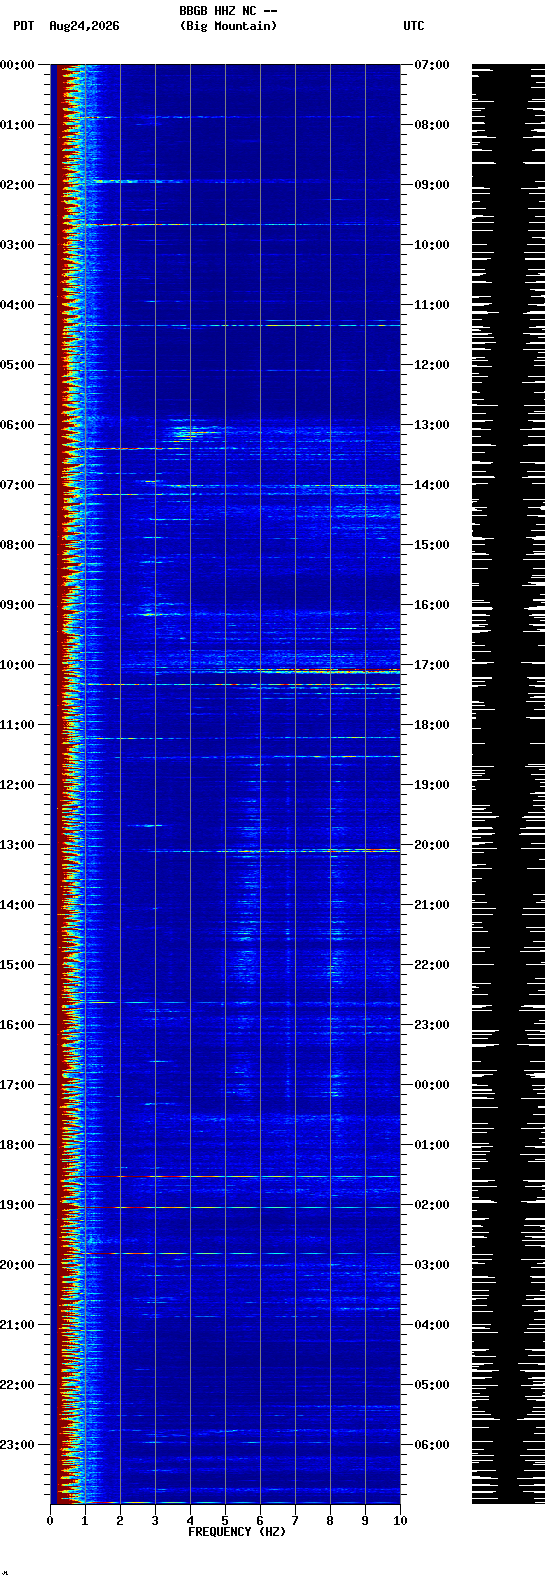552x1584 pixels.
Task: Click the "FREQUENCY (HZ)" axis label
Action: point(237,1531)
